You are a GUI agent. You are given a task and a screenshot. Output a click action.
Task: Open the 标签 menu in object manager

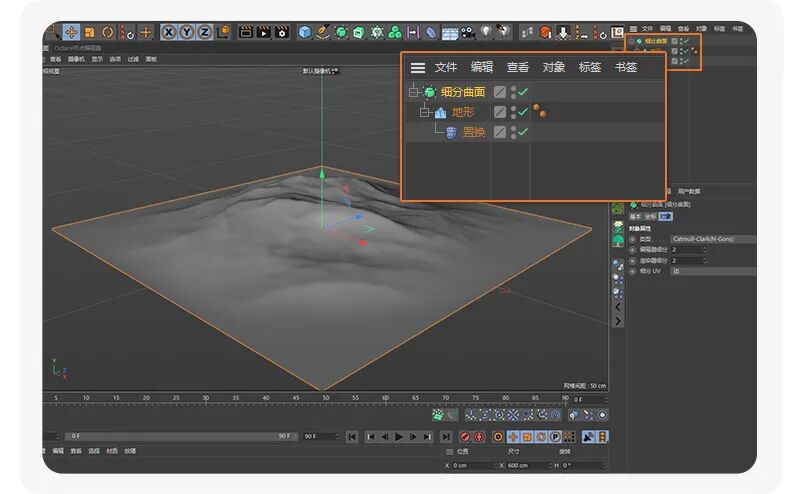click(590, 67)
